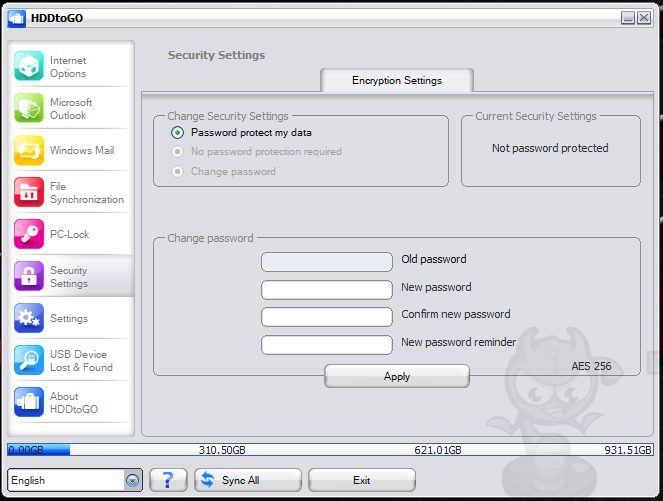Click the HDDtoGO title bar app icon
This screenshot has width=663, height=501.
tap(16, 18)
